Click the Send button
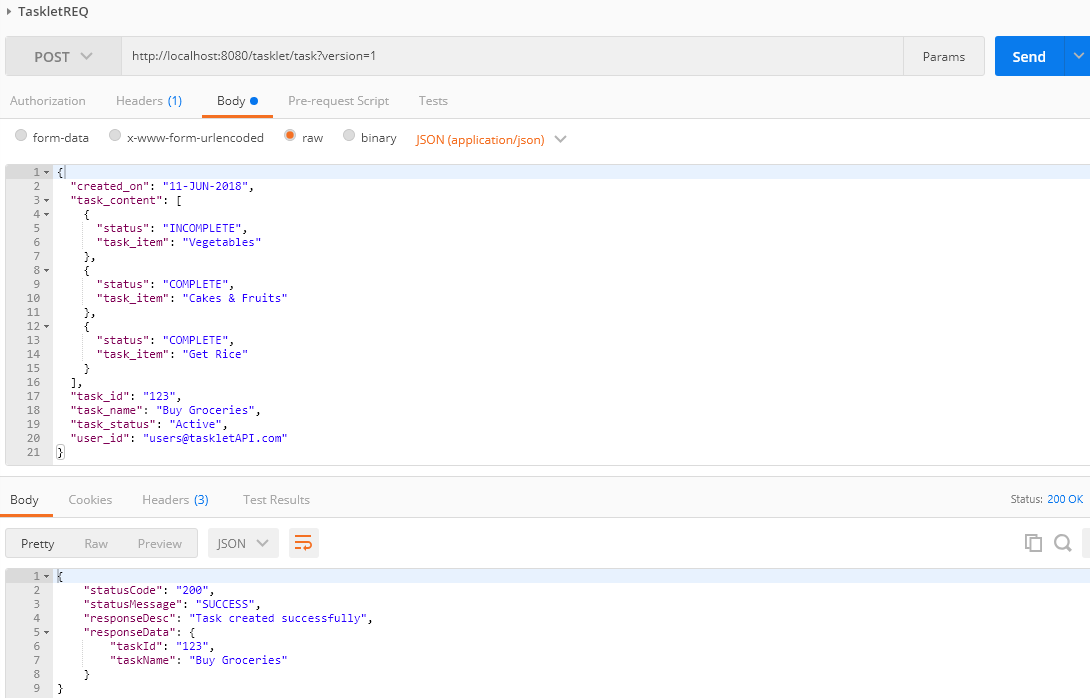Image resolution: width=1090 pixels, height=698 pixels. (1028, 56)
